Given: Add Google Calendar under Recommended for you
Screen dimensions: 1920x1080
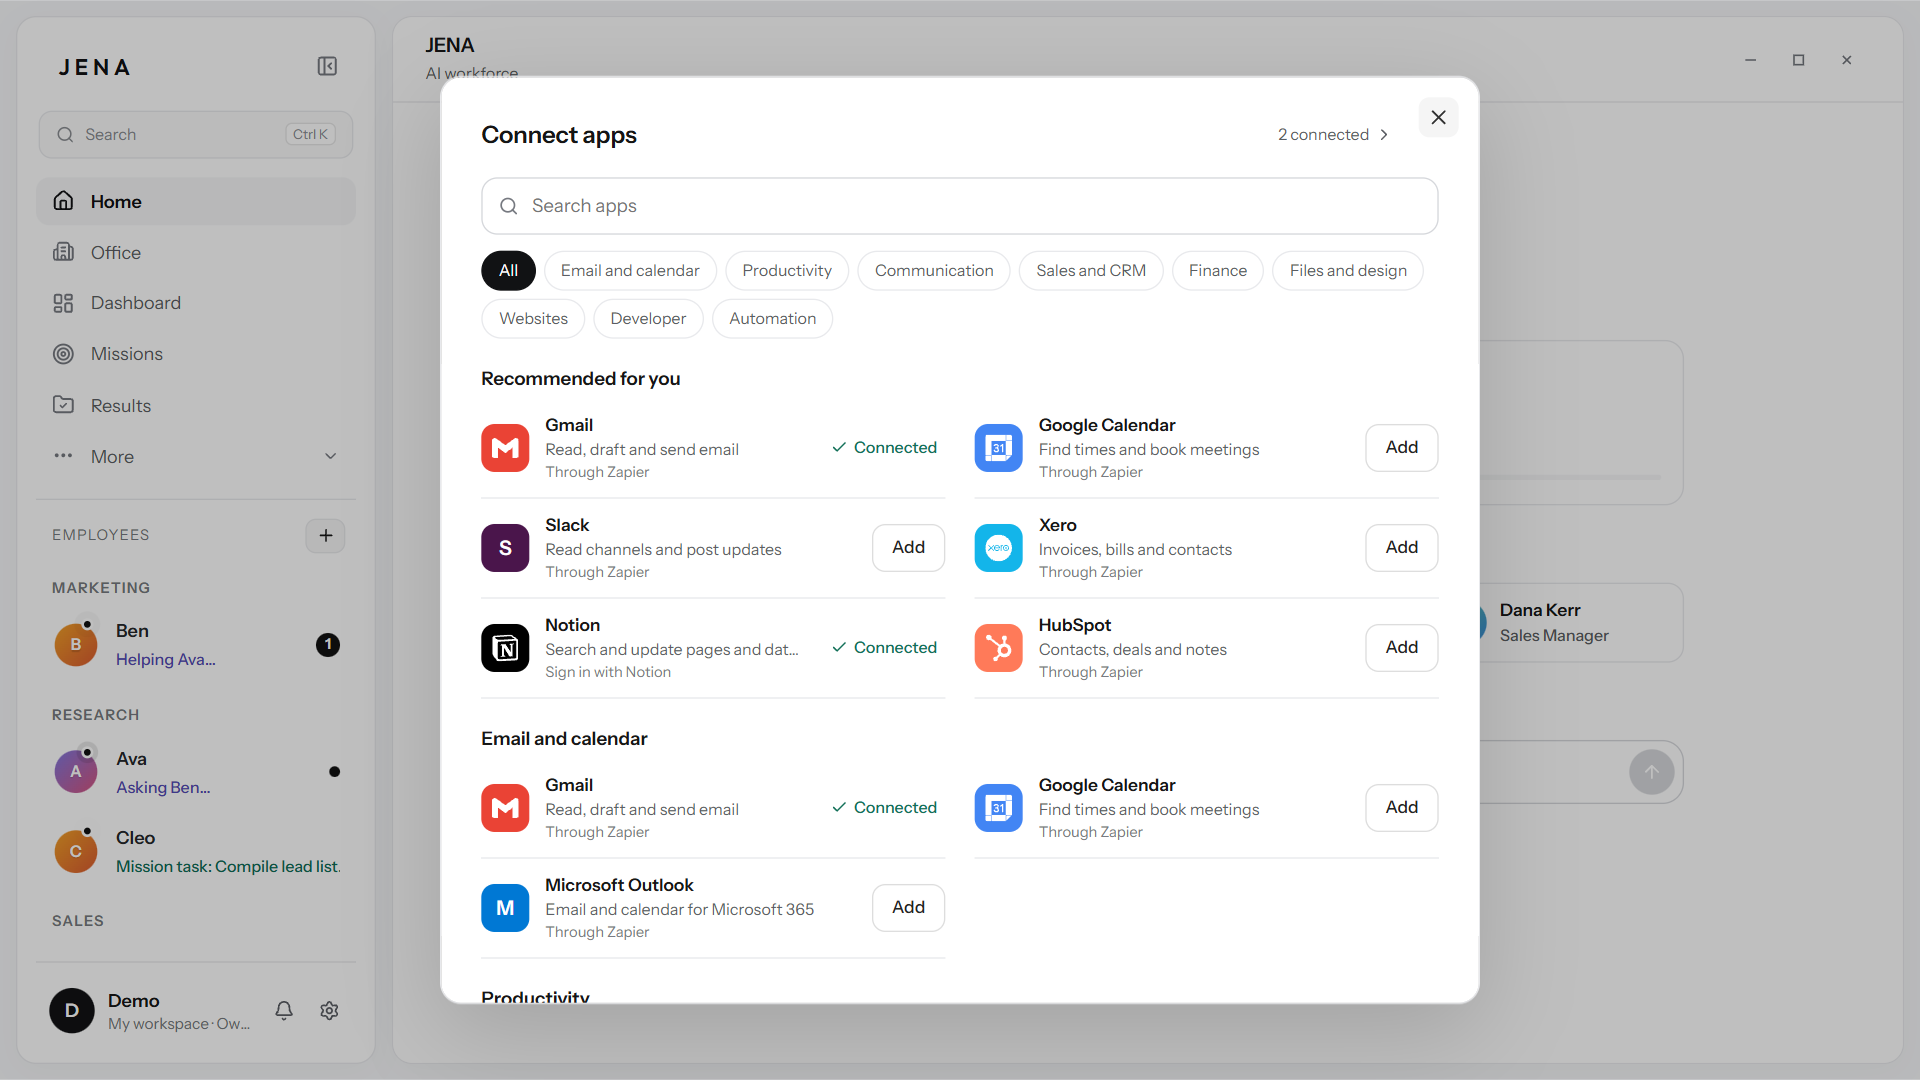Looking at the screenshot, I should click(1402, 447).
